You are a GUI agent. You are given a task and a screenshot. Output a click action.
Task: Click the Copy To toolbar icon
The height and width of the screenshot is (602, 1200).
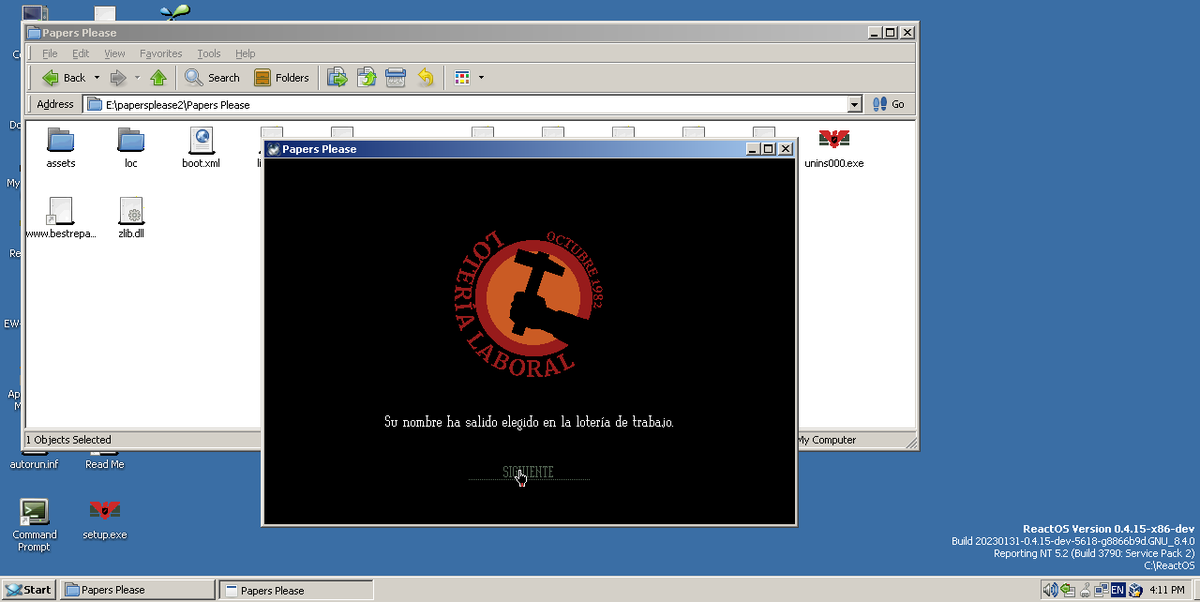point(366,77)
